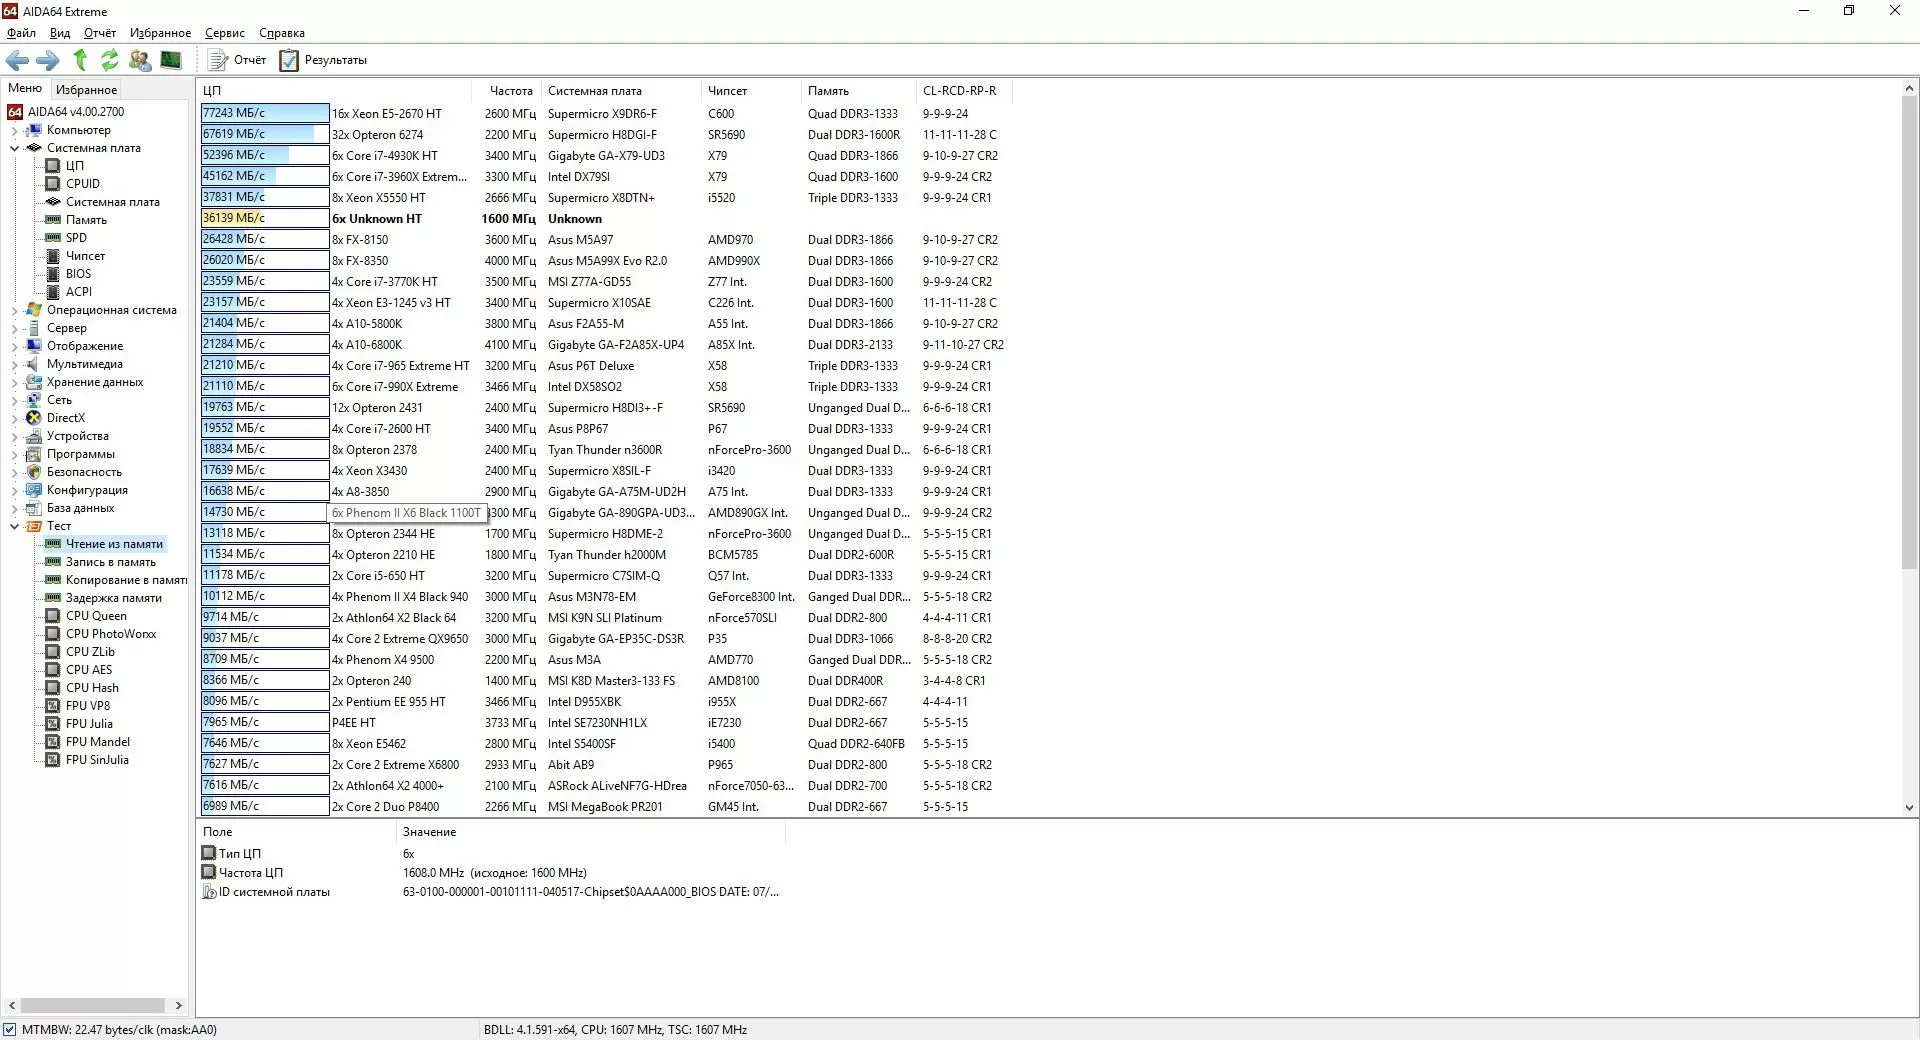
Task: Open the Файл menu
Action: (x=21, y=33)
